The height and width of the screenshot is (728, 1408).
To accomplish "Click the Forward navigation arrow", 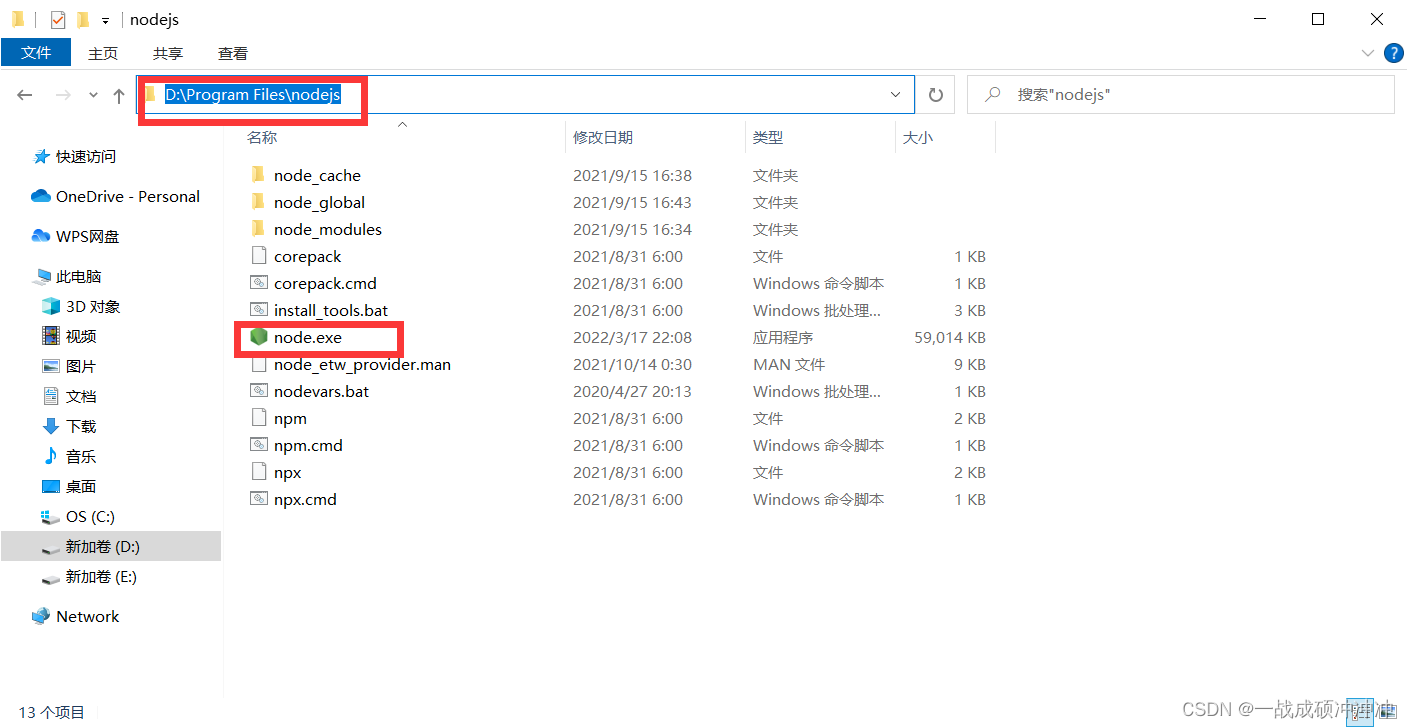I will coord(62,95).
